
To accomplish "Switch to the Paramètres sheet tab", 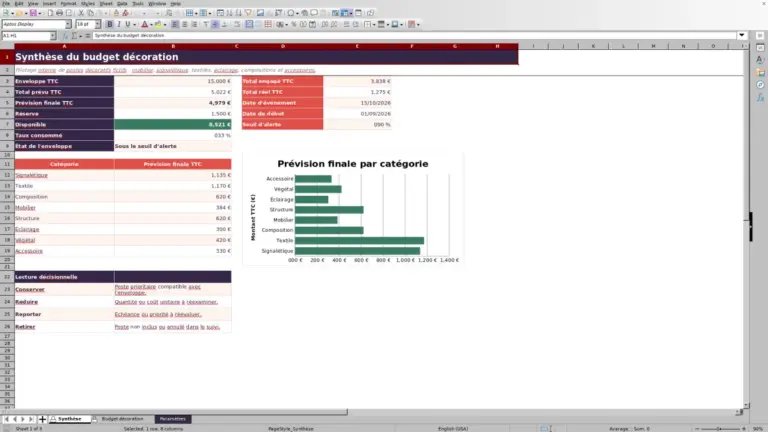I will pyautogui.click(x=172, y=419).
